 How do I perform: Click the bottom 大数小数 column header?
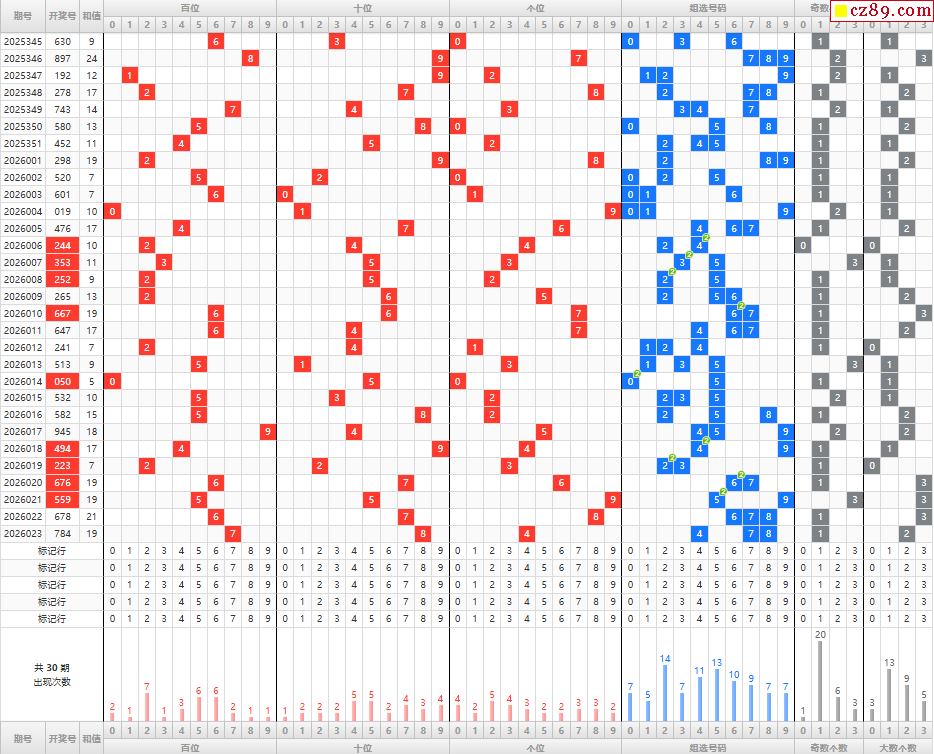[x=896, y=747]
